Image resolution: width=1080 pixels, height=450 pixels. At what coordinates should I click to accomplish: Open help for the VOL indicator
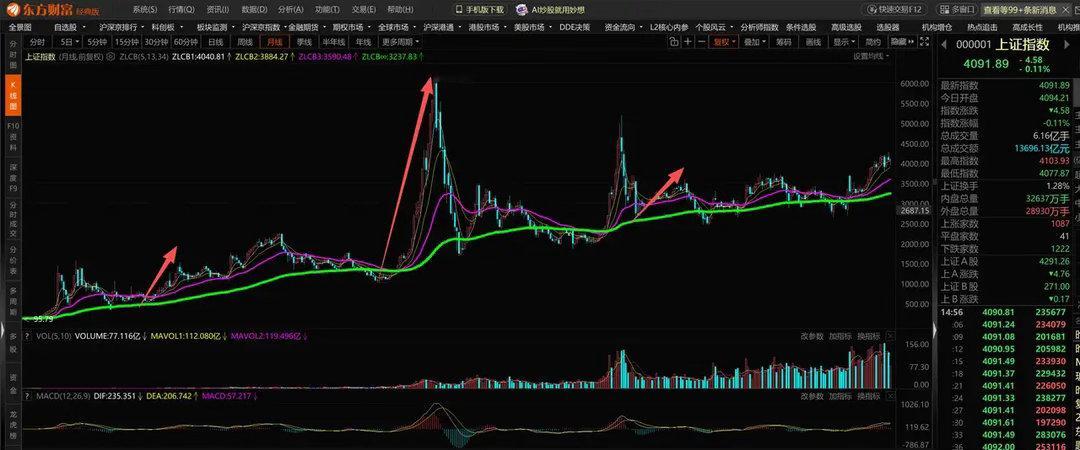pos(28,336)
